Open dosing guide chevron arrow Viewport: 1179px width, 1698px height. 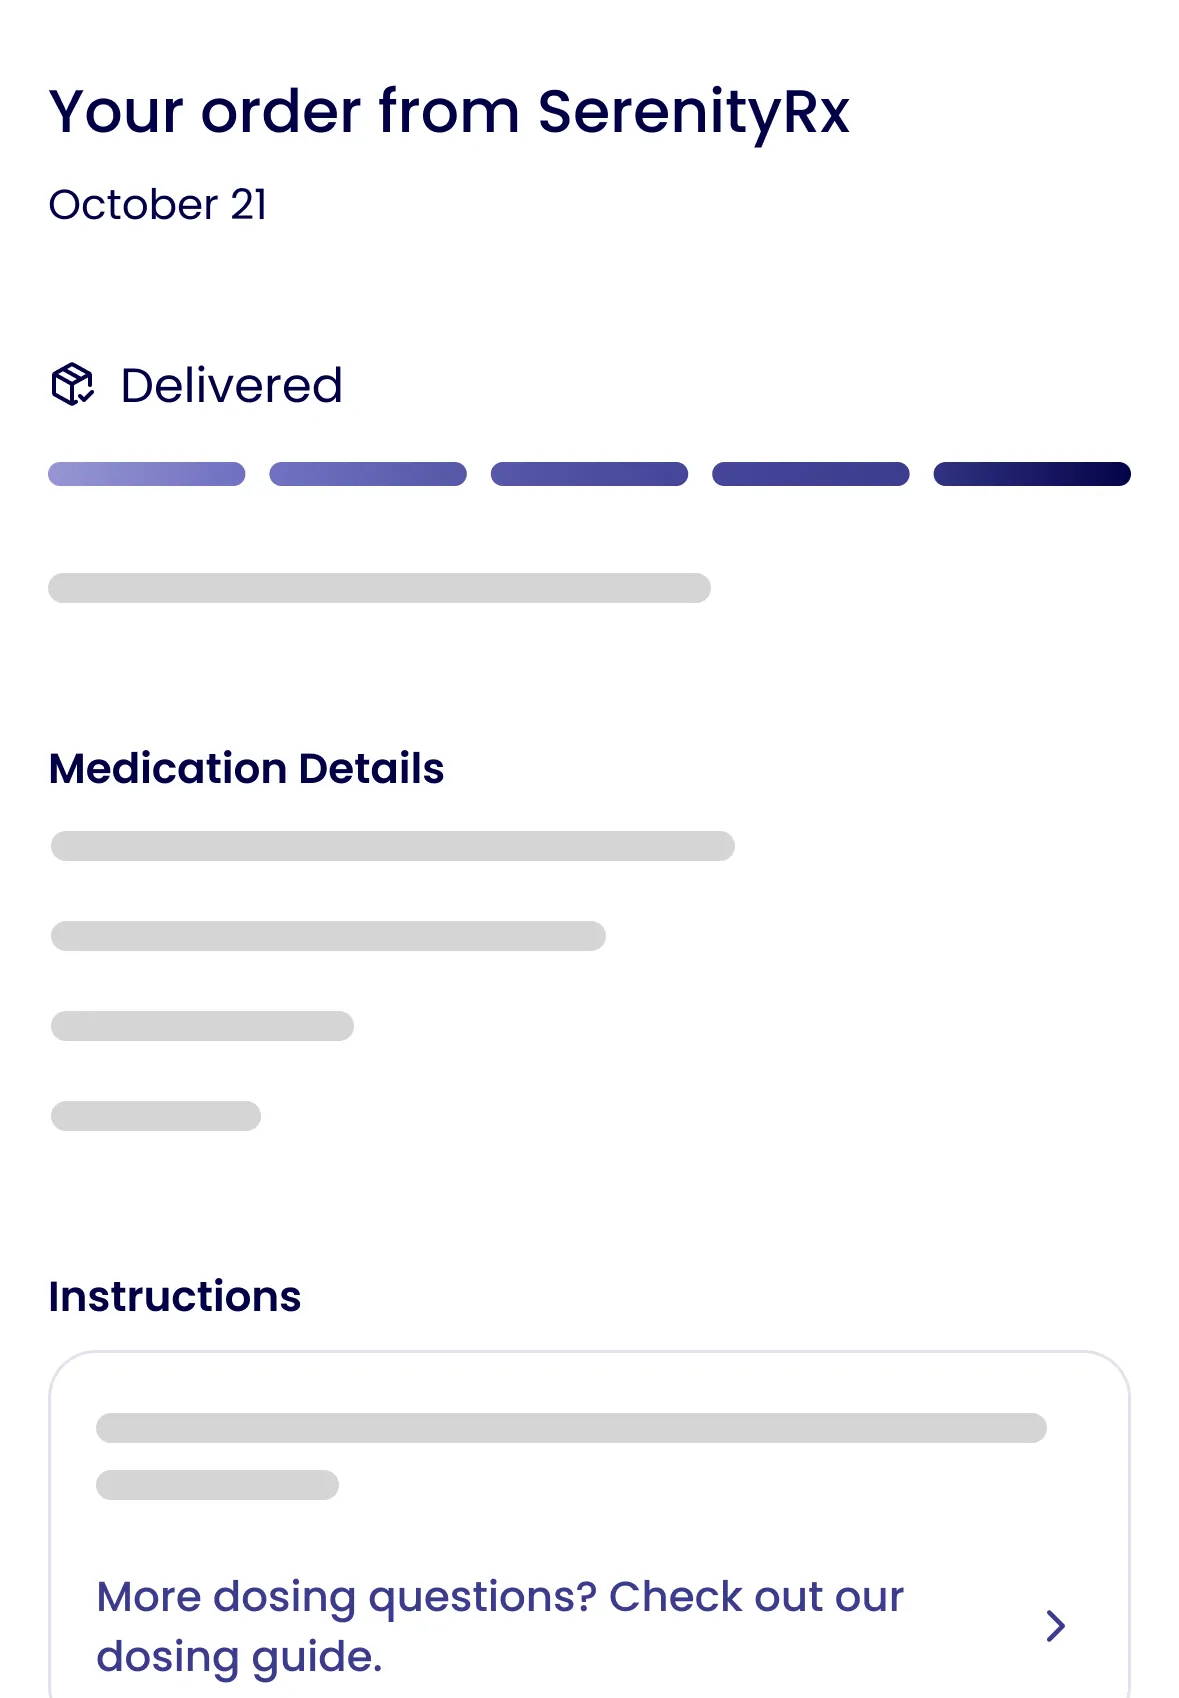tap(1055, 1626)
